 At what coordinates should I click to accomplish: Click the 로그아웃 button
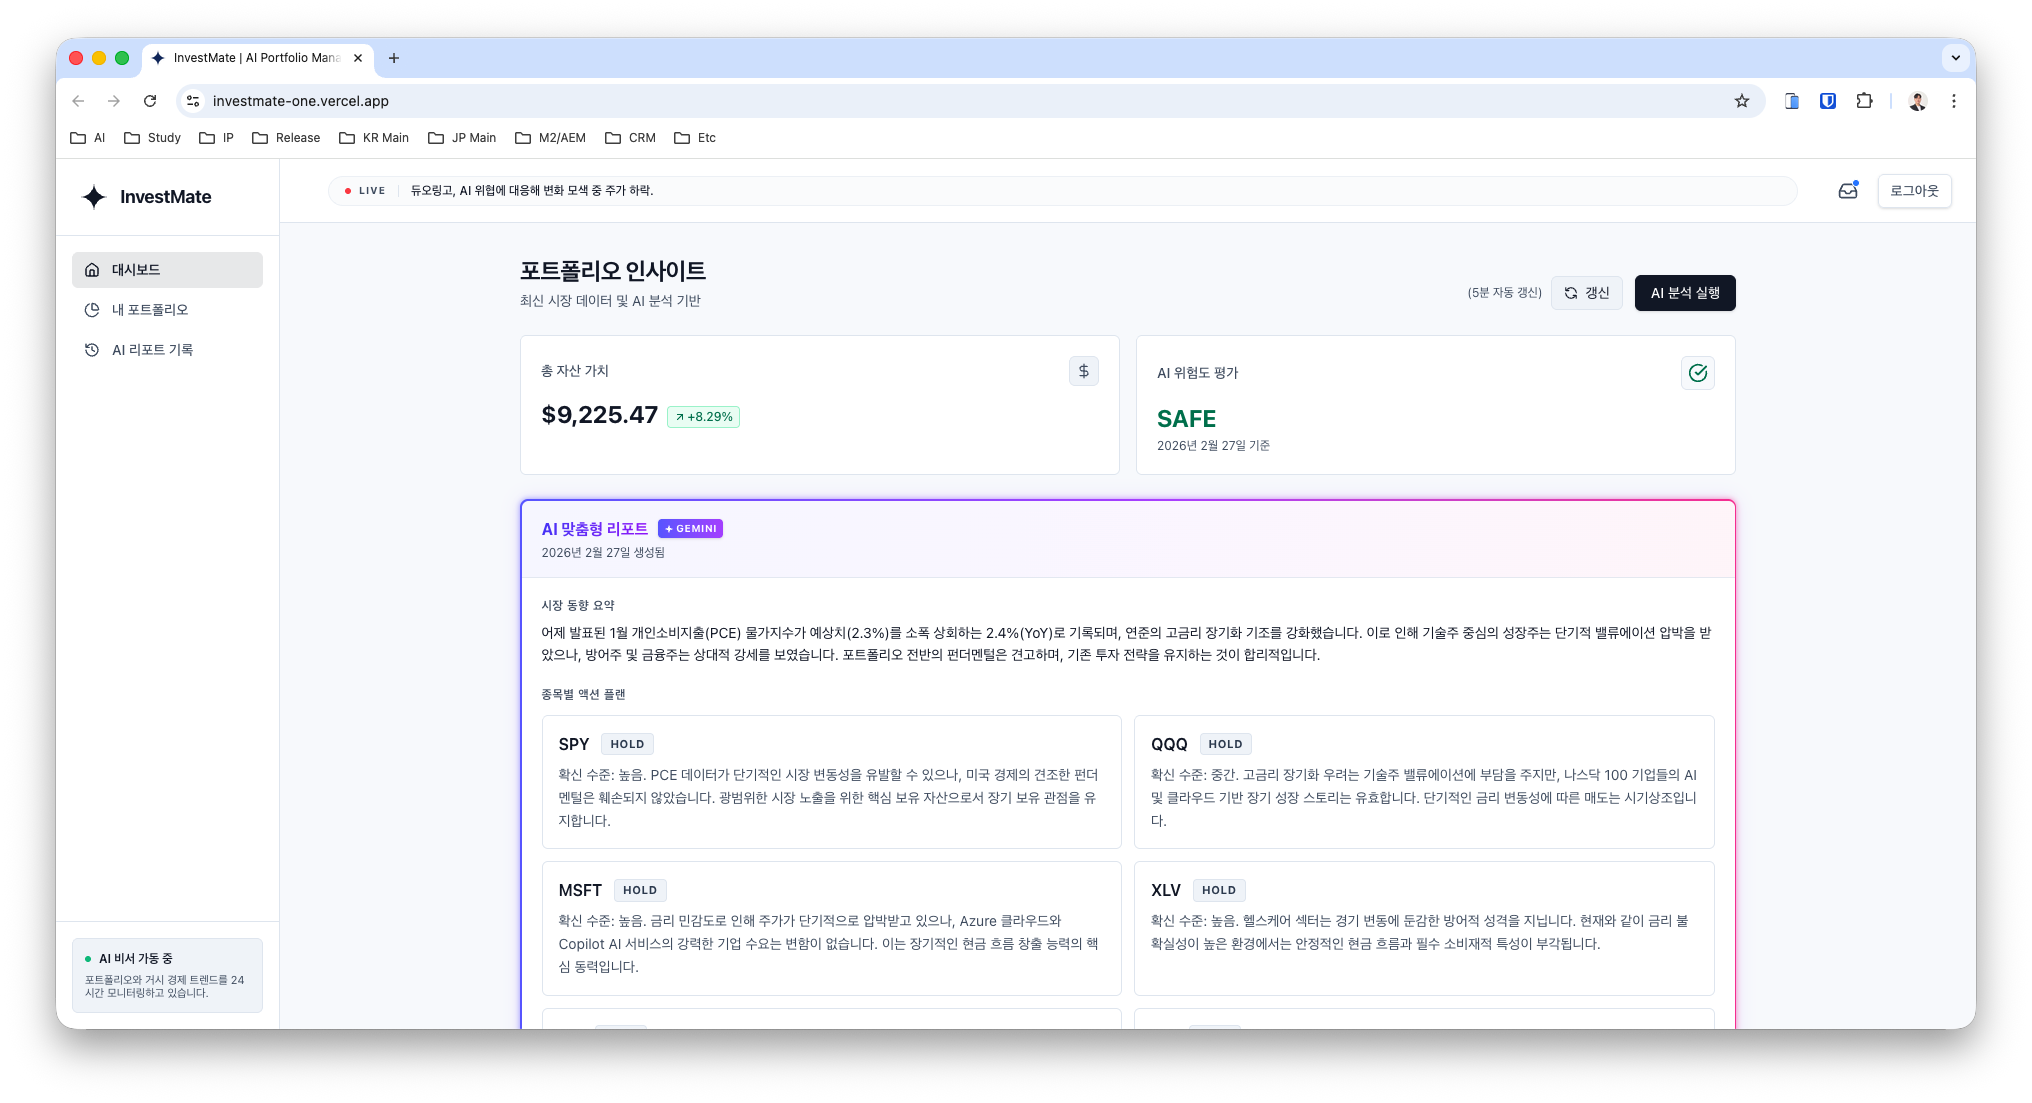1914,191
